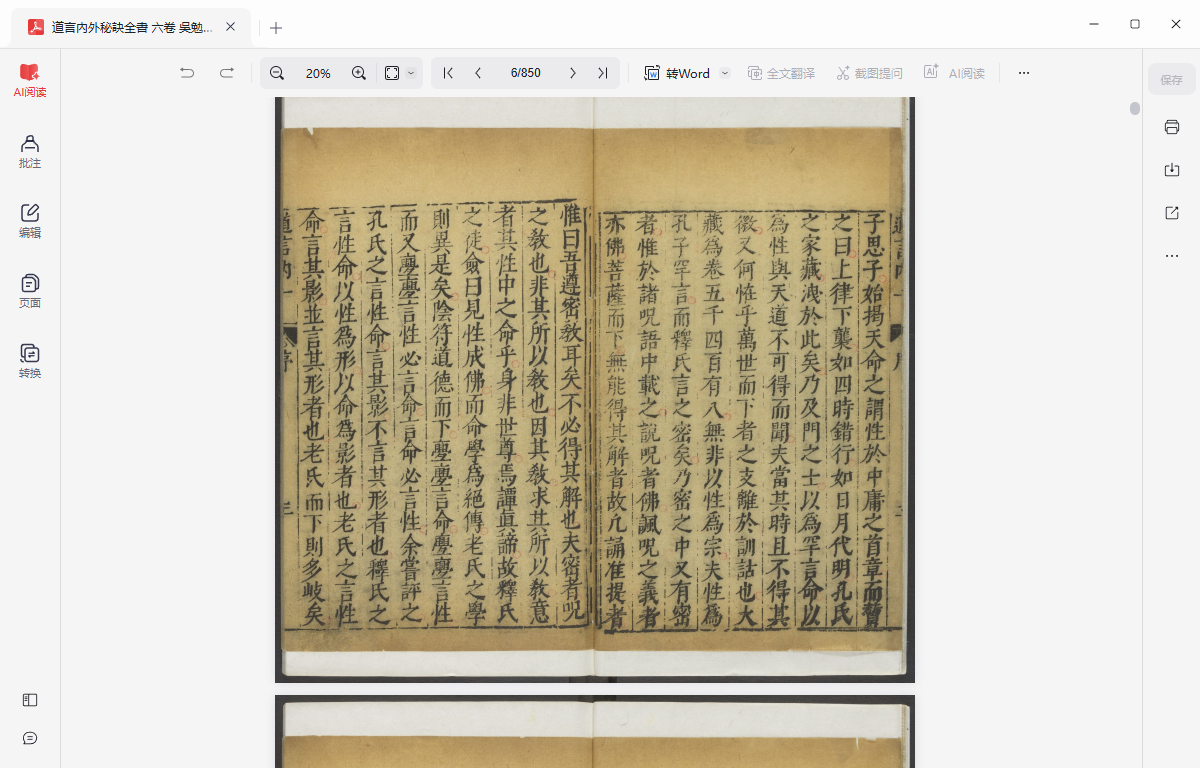Viewport: 1200px width, 768px height.
Task: Open the AI阅读 sidebar panel
Action: click(30, 80)
